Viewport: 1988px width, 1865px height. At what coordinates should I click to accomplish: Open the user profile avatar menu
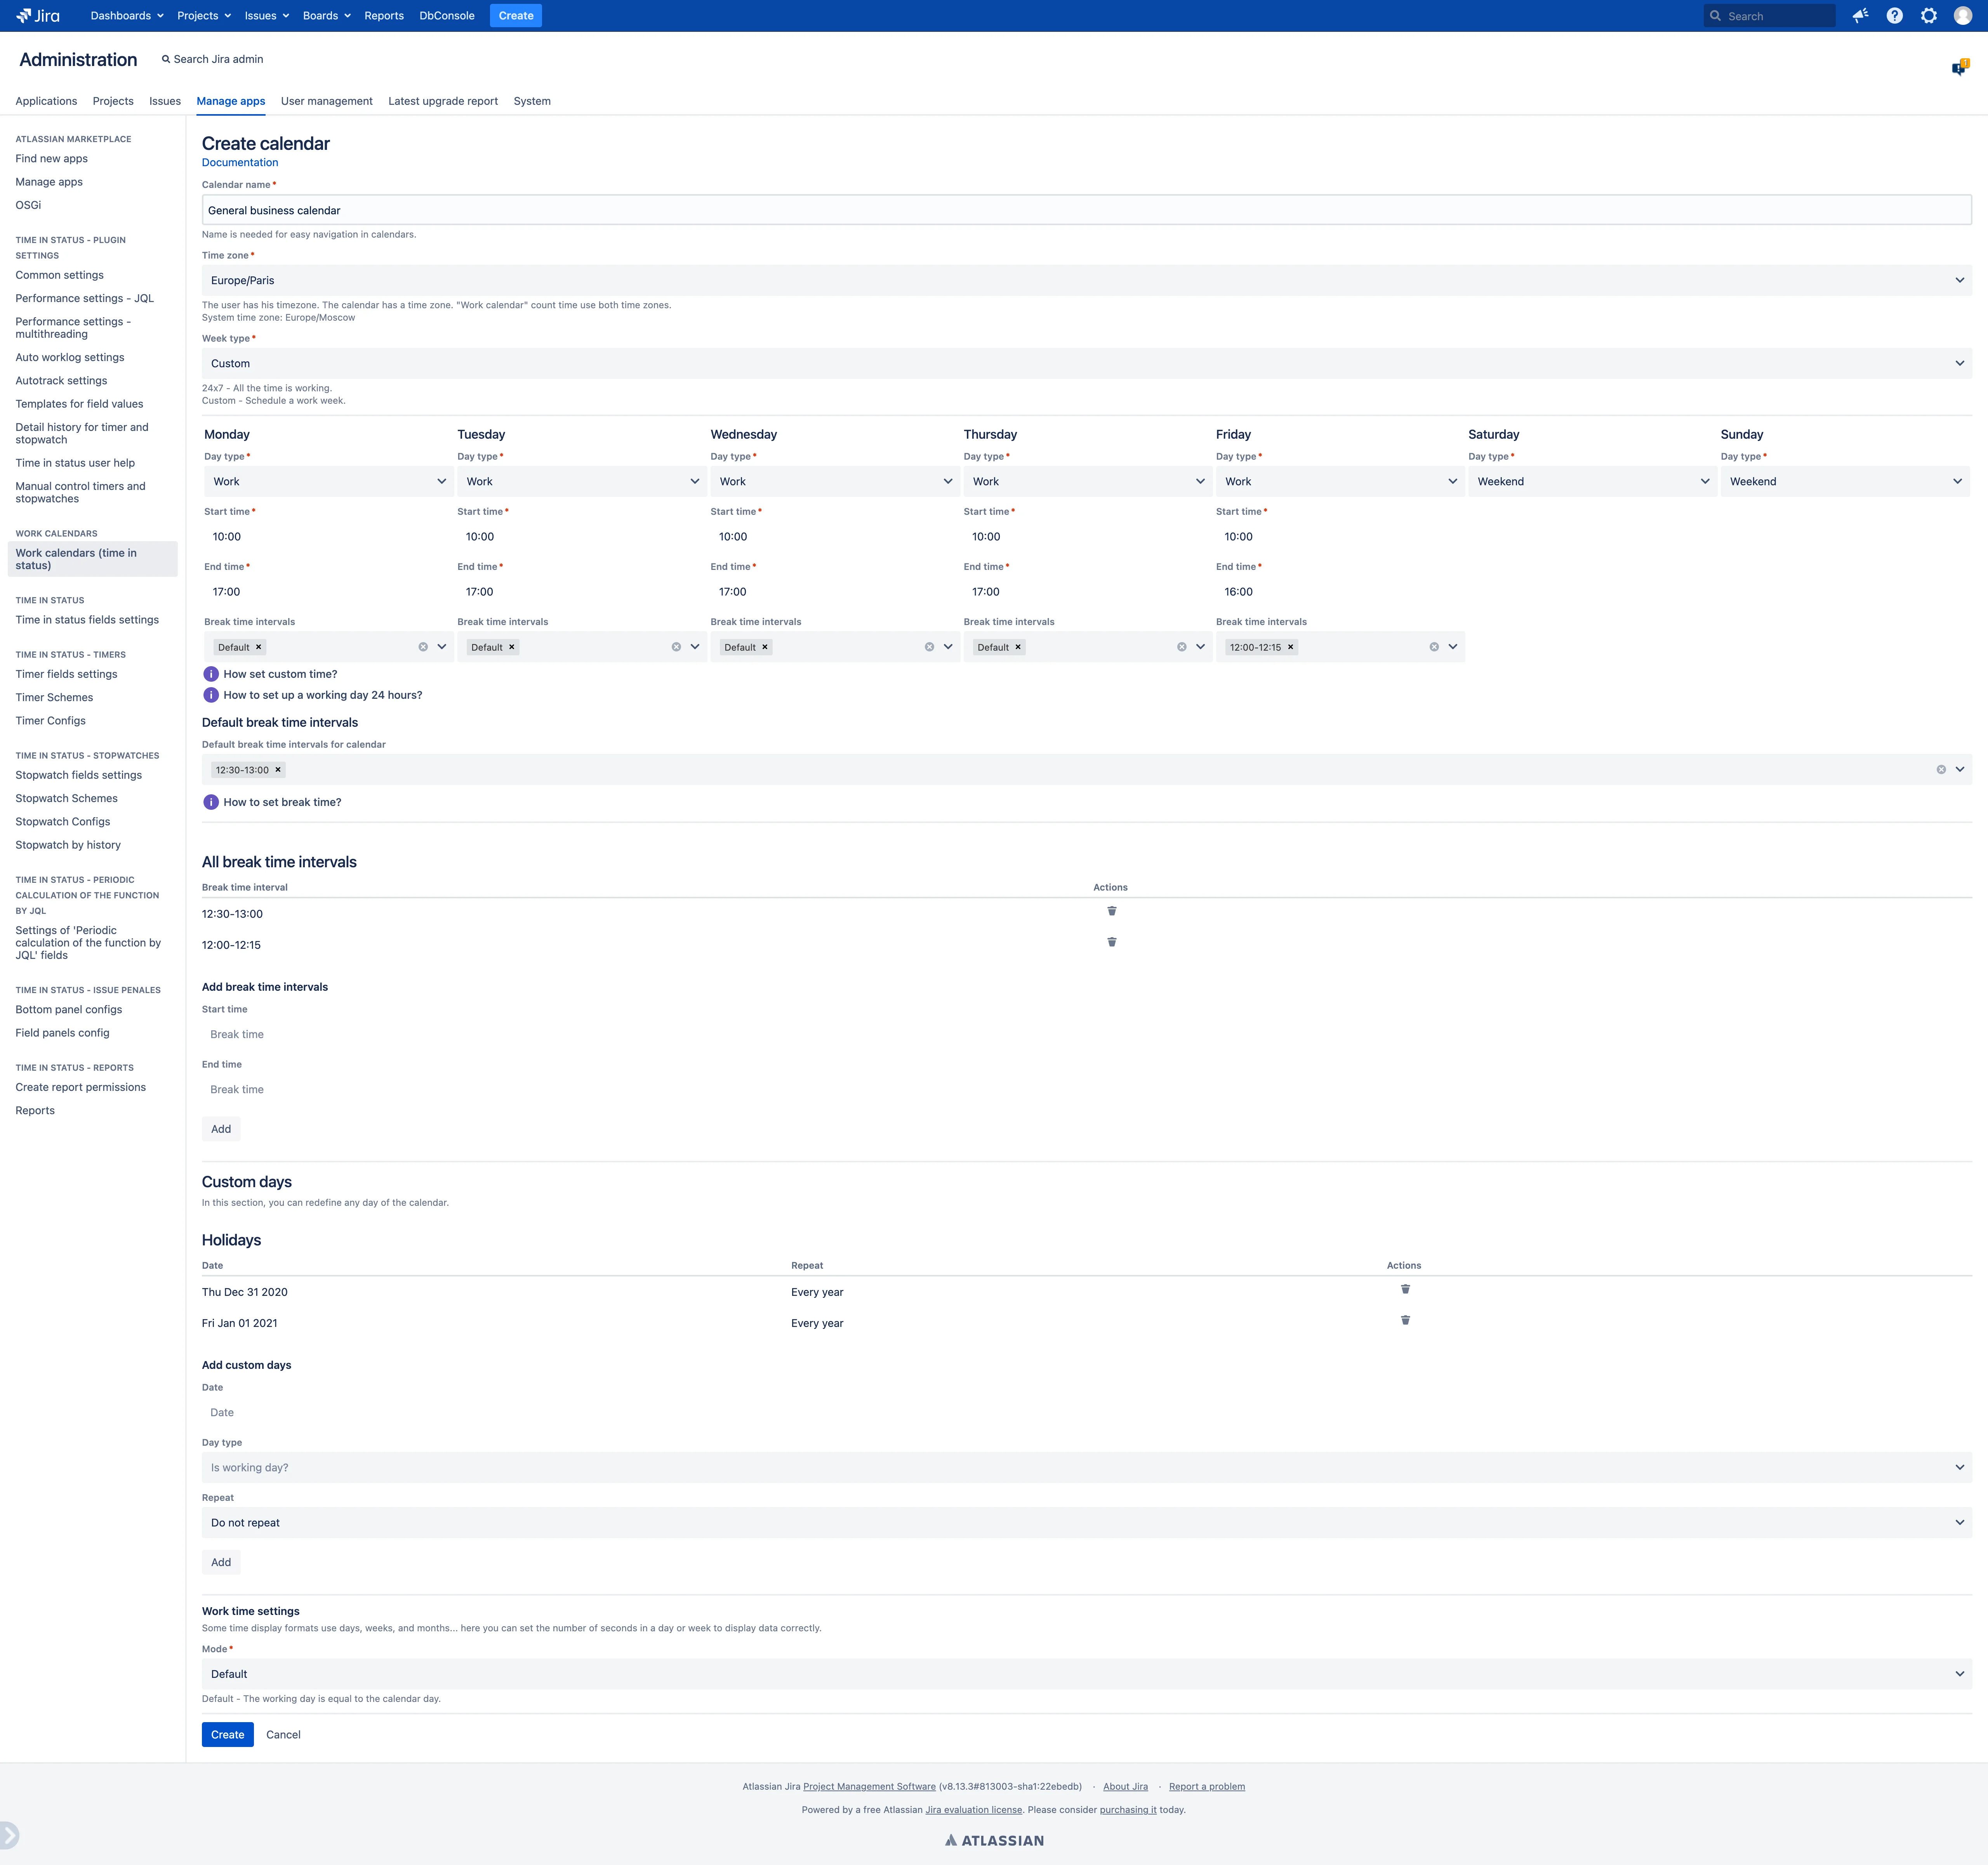coord(1963,16)
